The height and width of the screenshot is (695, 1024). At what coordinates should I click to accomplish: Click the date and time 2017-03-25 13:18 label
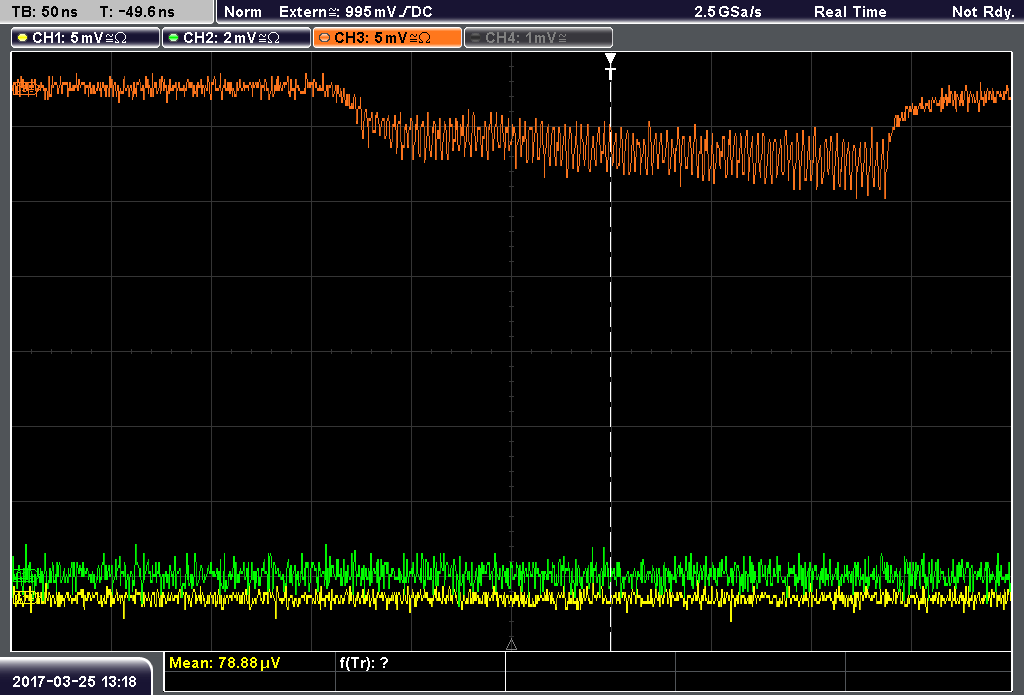74,682
